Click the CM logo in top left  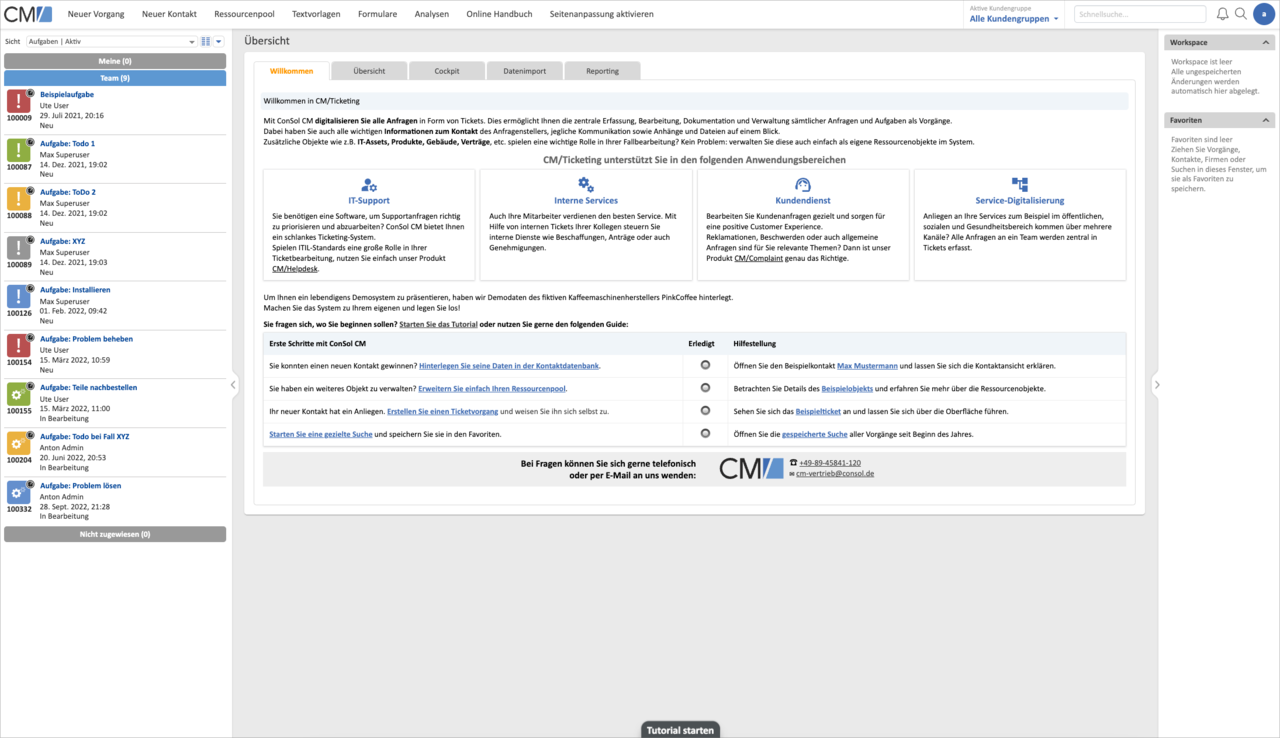[28, 14]
